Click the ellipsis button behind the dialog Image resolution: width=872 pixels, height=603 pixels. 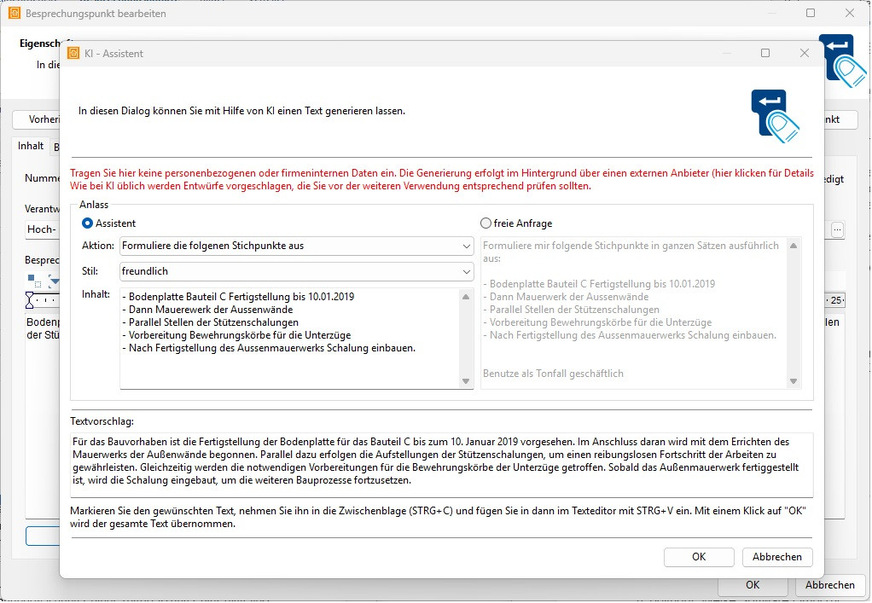tap(837, 229)
